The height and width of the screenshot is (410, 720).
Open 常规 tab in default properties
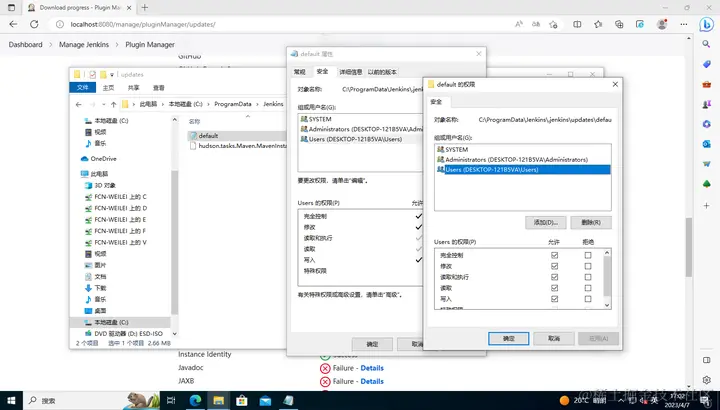point(299,72)
